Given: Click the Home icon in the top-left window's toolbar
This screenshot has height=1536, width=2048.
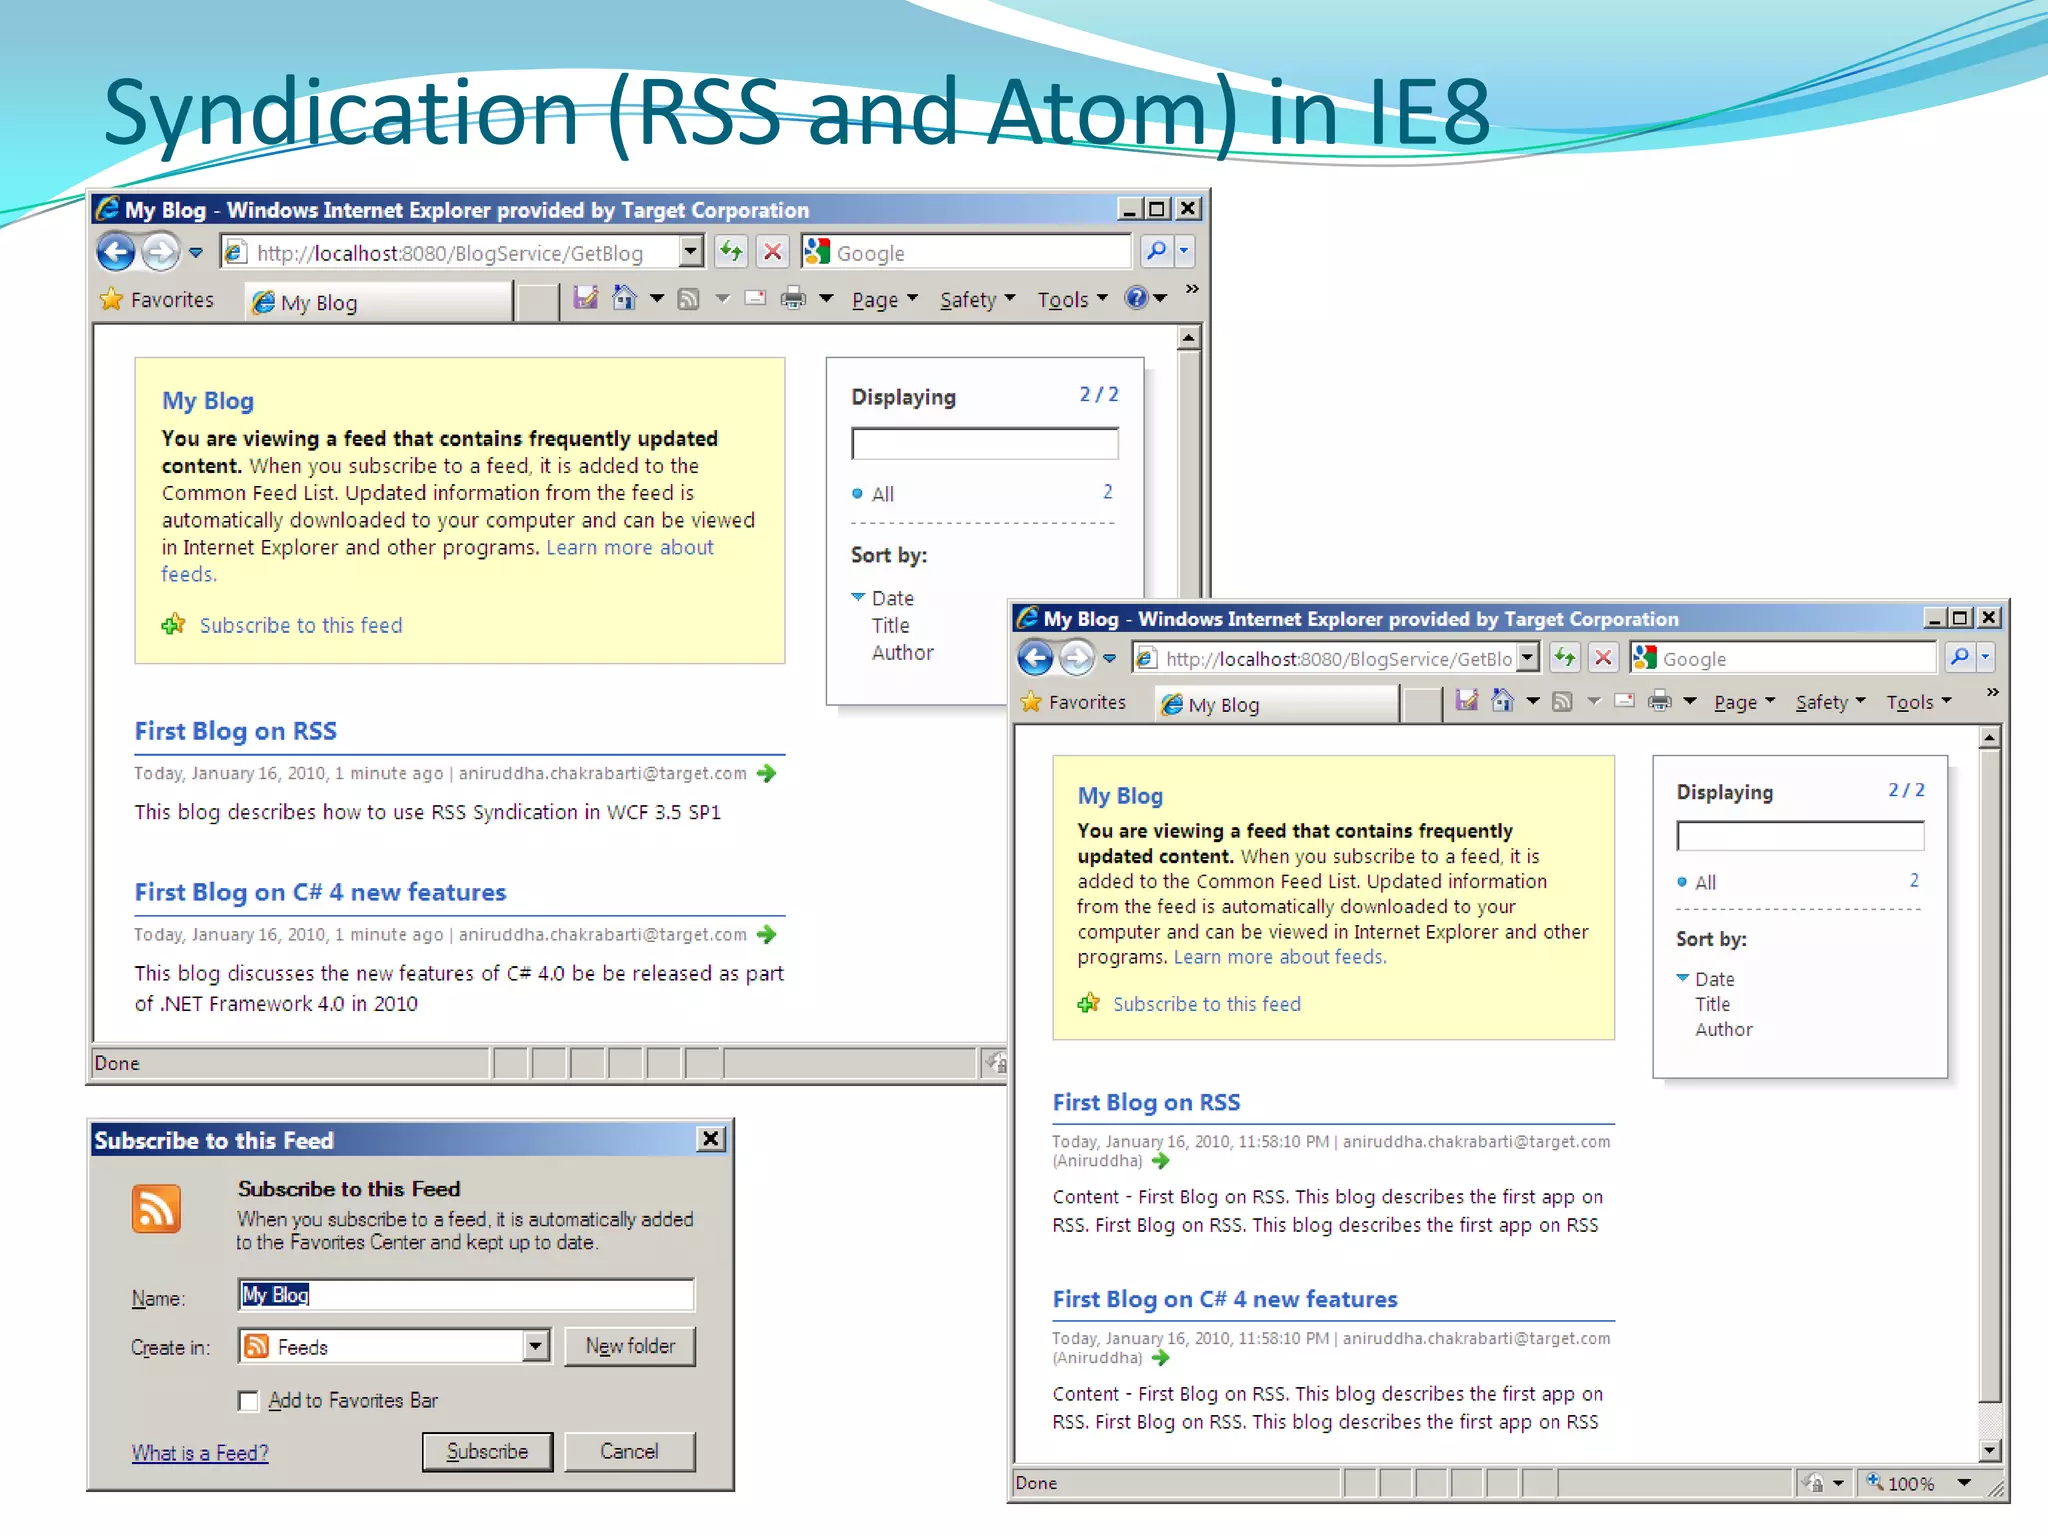Looking at the screenshot, I should click(624, 298).
